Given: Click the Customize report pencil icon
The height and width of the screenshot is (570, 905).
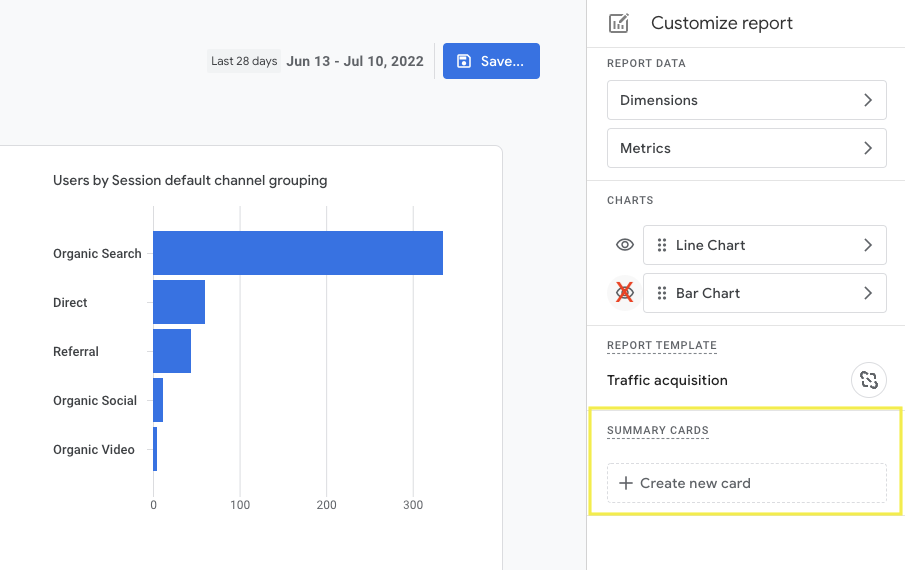Looking at the screenshot, I should point(619,23).
